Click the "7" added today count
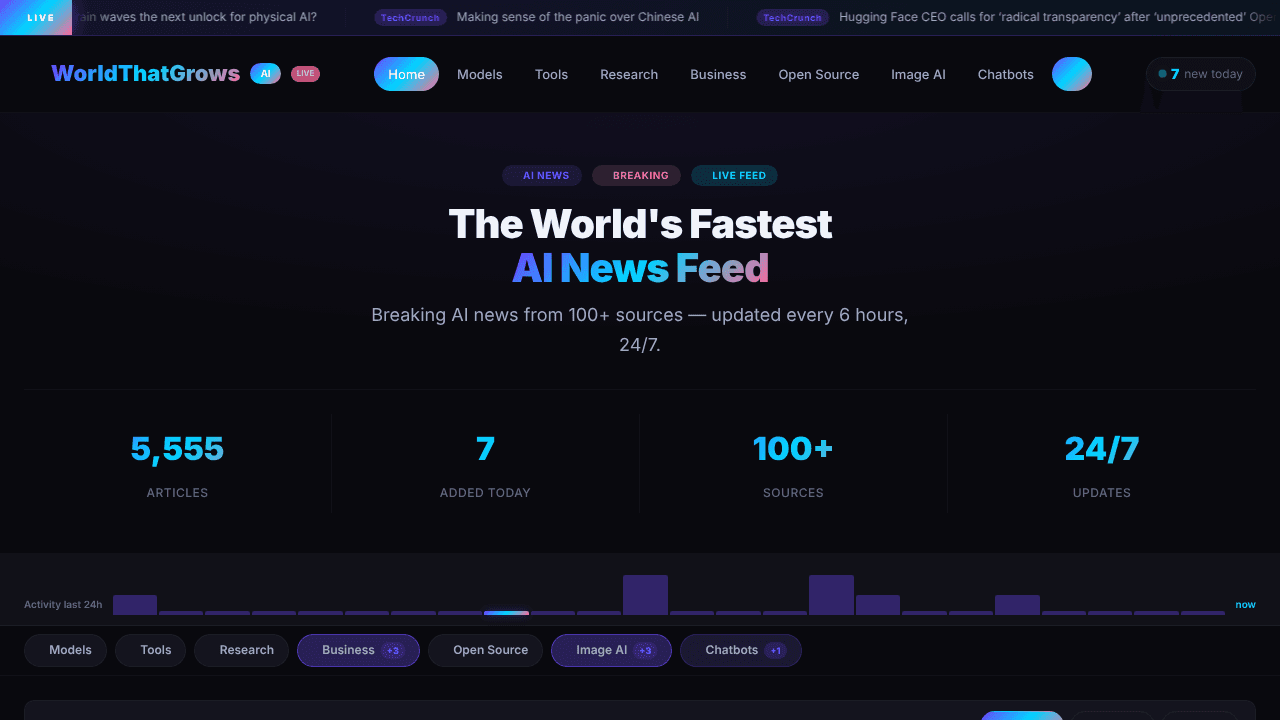Image resolution: width=1280 pixels, height=720 pixels. [485, 449]
